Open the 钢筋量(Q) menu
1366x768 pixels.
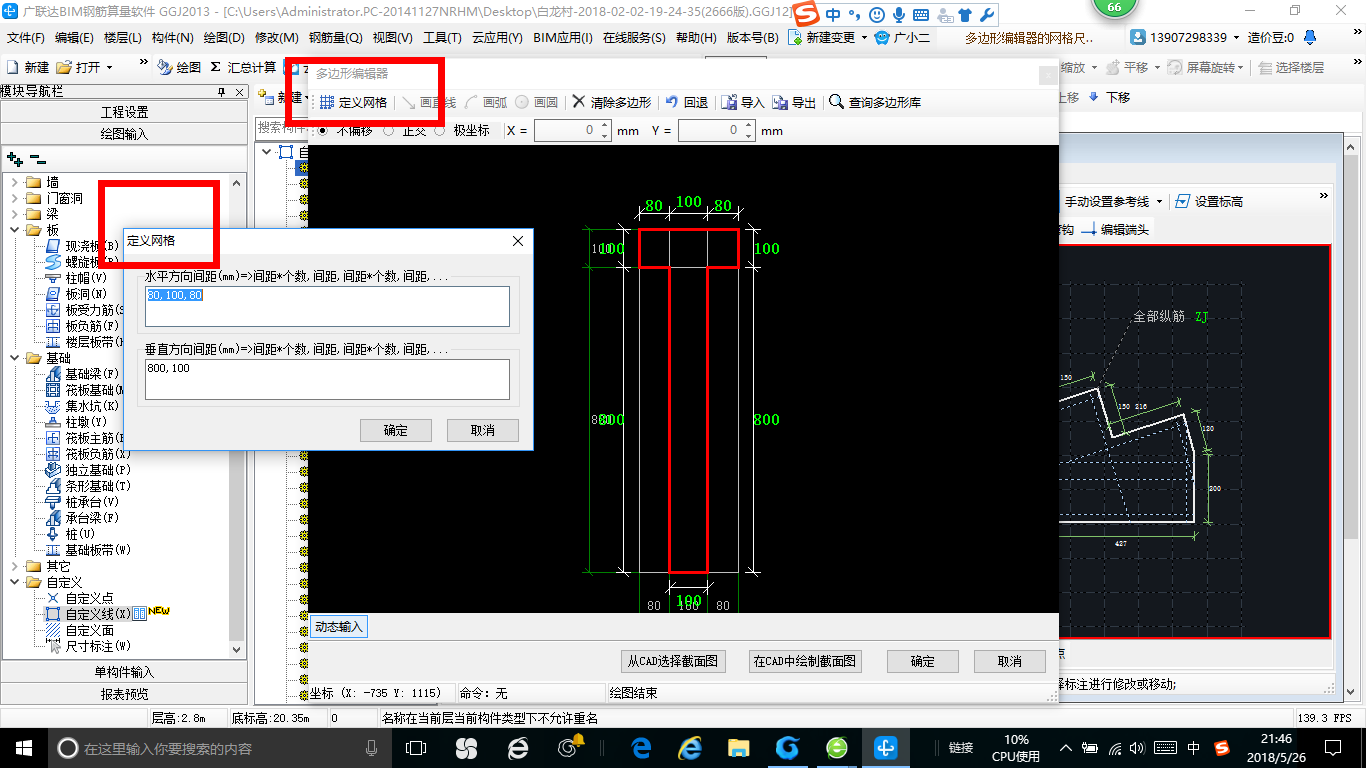[x=335, y=38]
